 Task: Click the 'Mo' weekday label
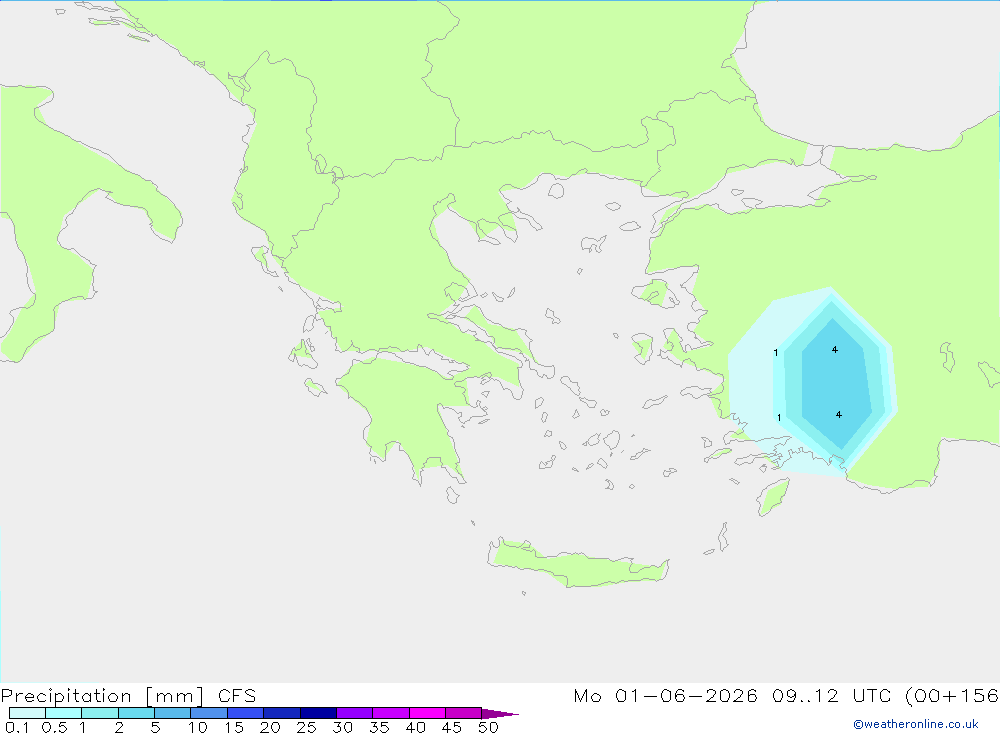coord(587,695)
